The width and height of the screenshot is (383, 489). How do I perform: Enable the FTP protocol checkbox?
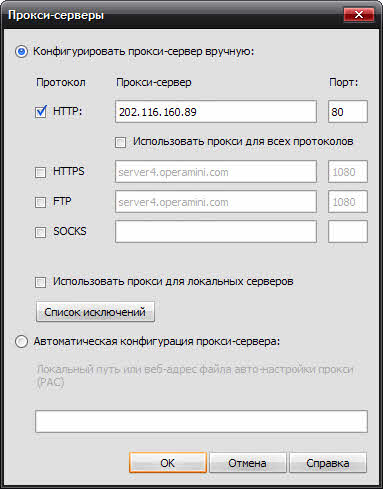tap(41, 202)
